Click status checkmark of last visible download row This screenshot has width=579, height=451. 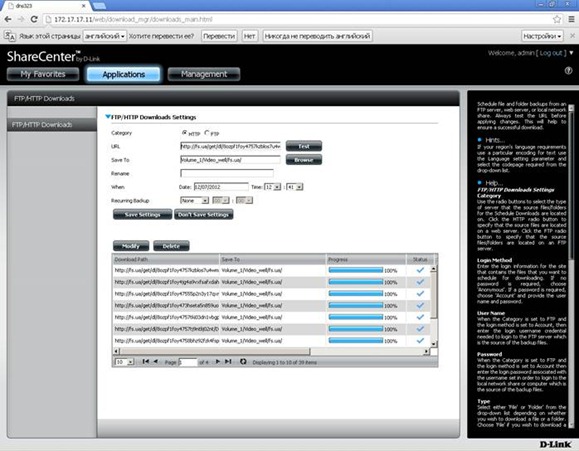pos(420,341)
